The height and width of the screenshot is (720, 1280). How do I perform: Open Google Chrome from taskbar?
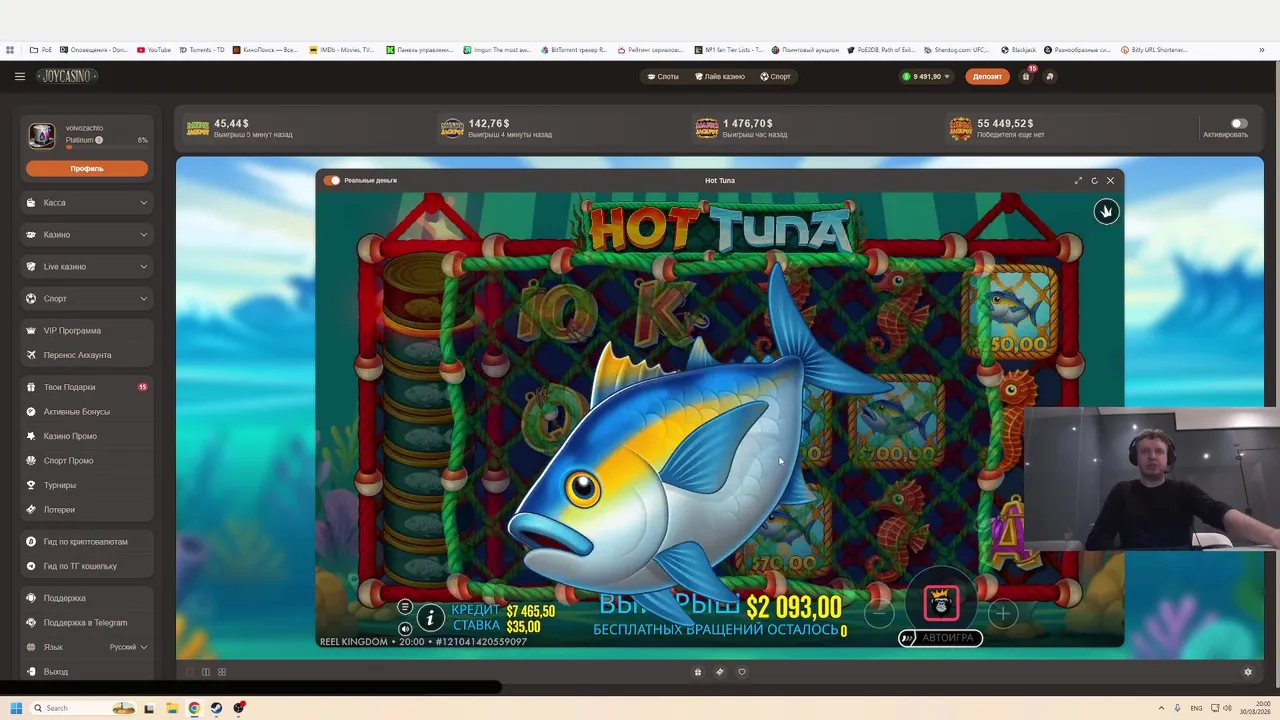[x=194, y=708]
